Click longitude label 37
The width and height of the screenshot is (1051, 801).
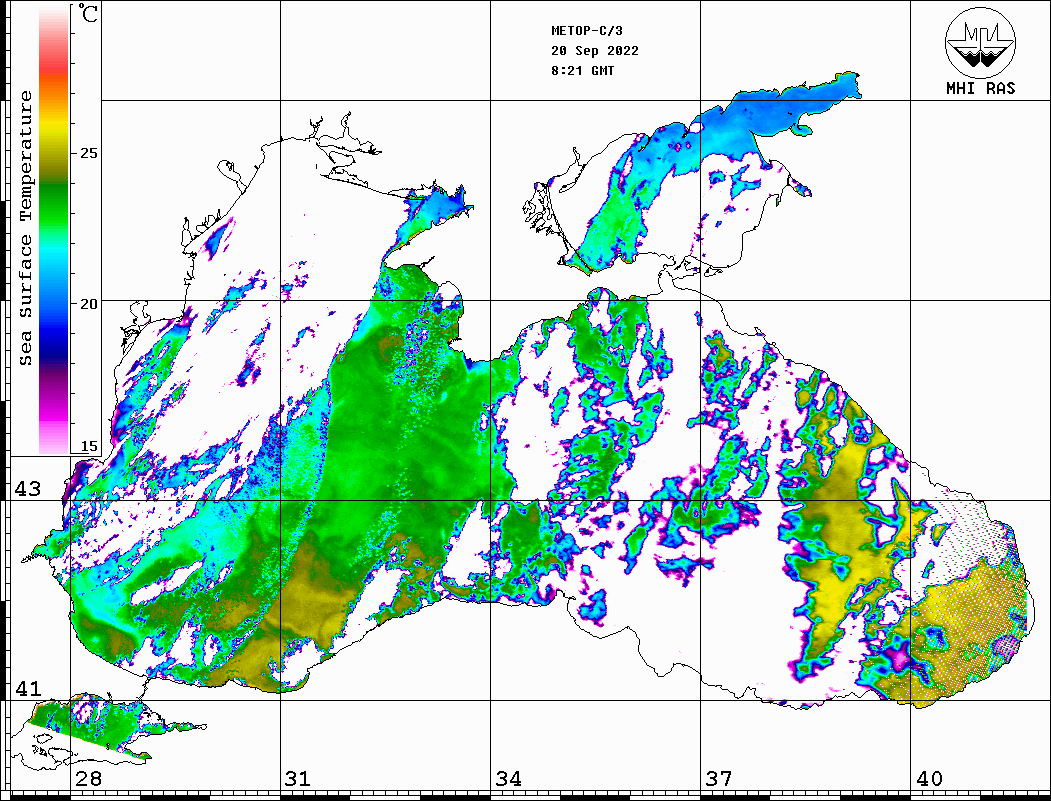(718, 779)
